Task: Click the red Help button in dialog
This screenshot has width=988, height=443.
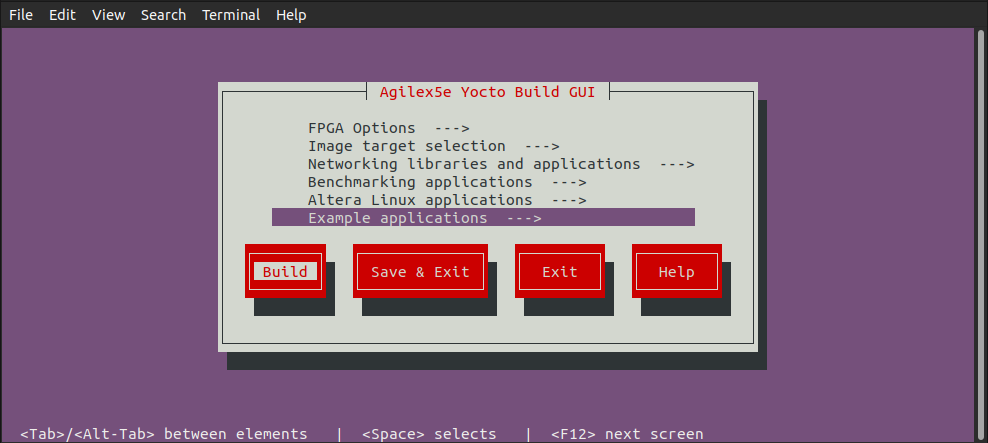Action: (x=677, y=272)
